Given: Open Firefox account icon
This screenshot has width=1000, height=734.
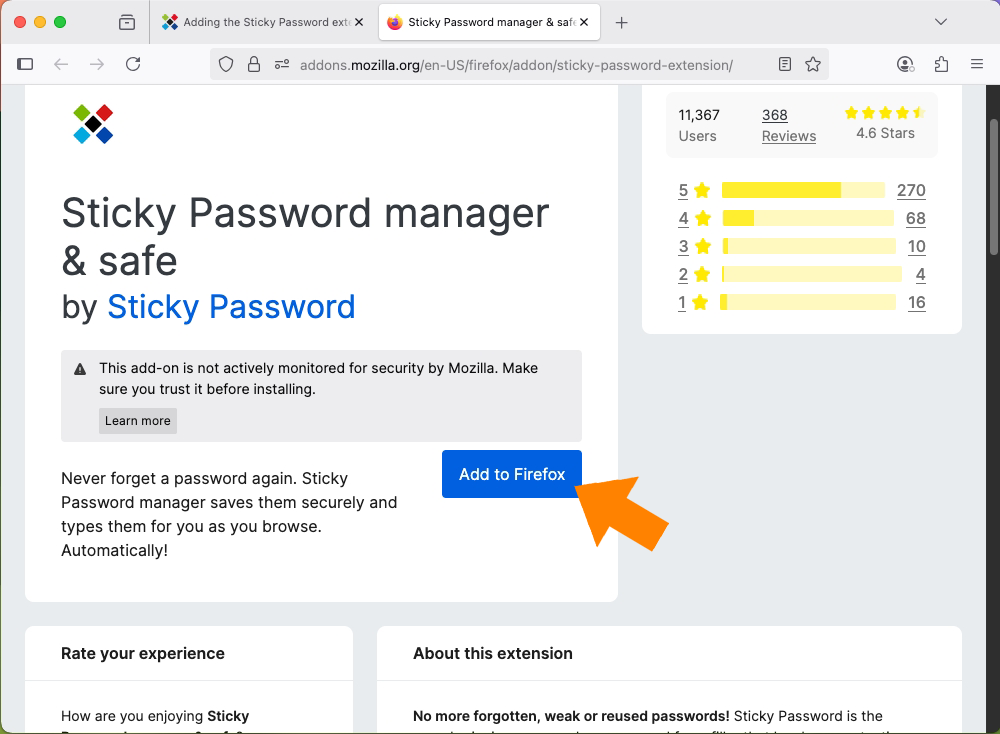Looking at the screenshot, I should pyautogui.click(x=905, y=64).
